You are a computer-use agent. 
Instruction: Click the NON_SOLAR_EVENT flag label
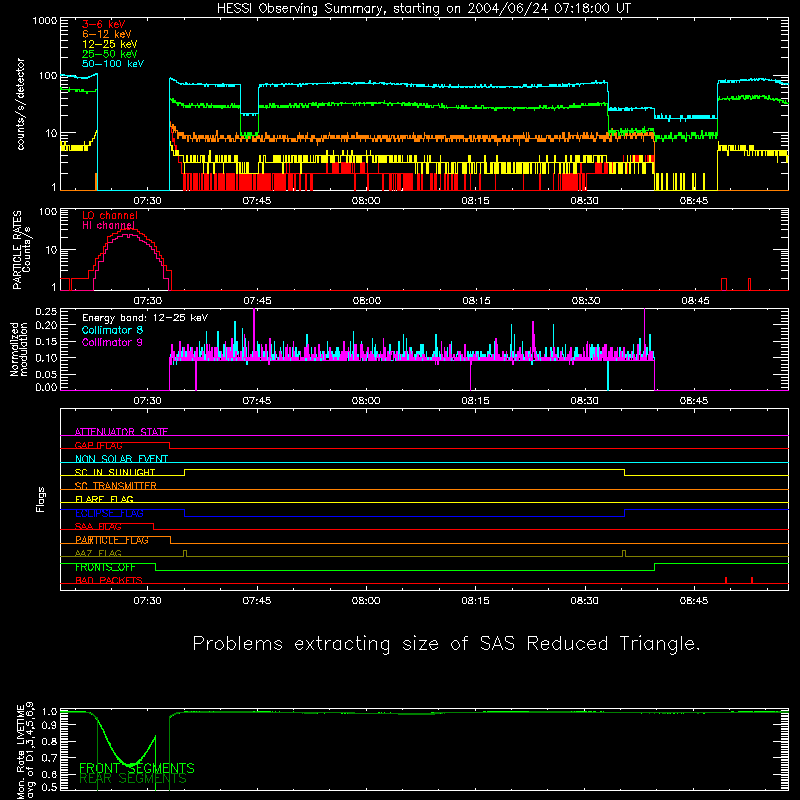tap(121, 459)
